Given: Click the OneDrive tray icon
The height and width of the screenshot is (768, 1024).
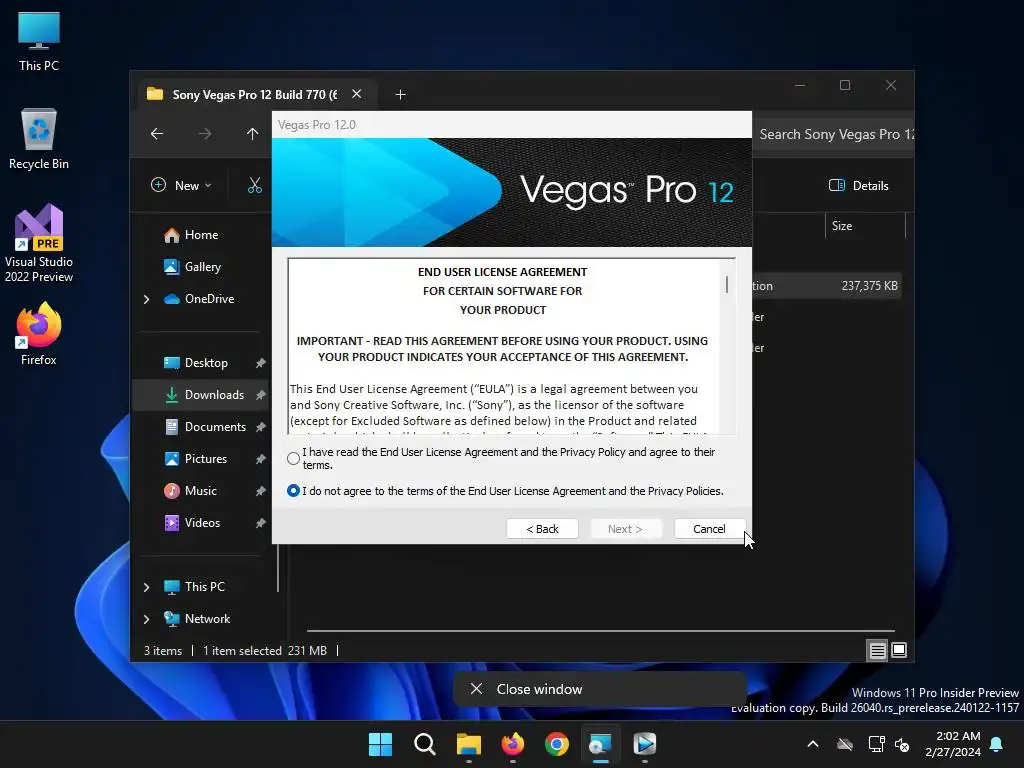Looking at the screenshot, I should coord(845,744).
